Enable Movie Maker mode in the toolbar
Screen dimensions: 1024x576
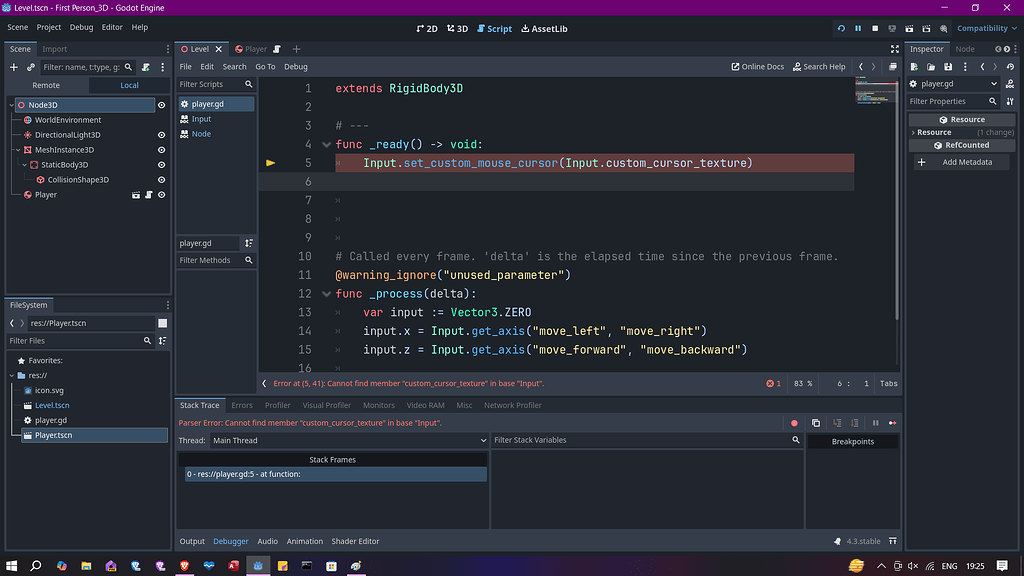point(942,28)
